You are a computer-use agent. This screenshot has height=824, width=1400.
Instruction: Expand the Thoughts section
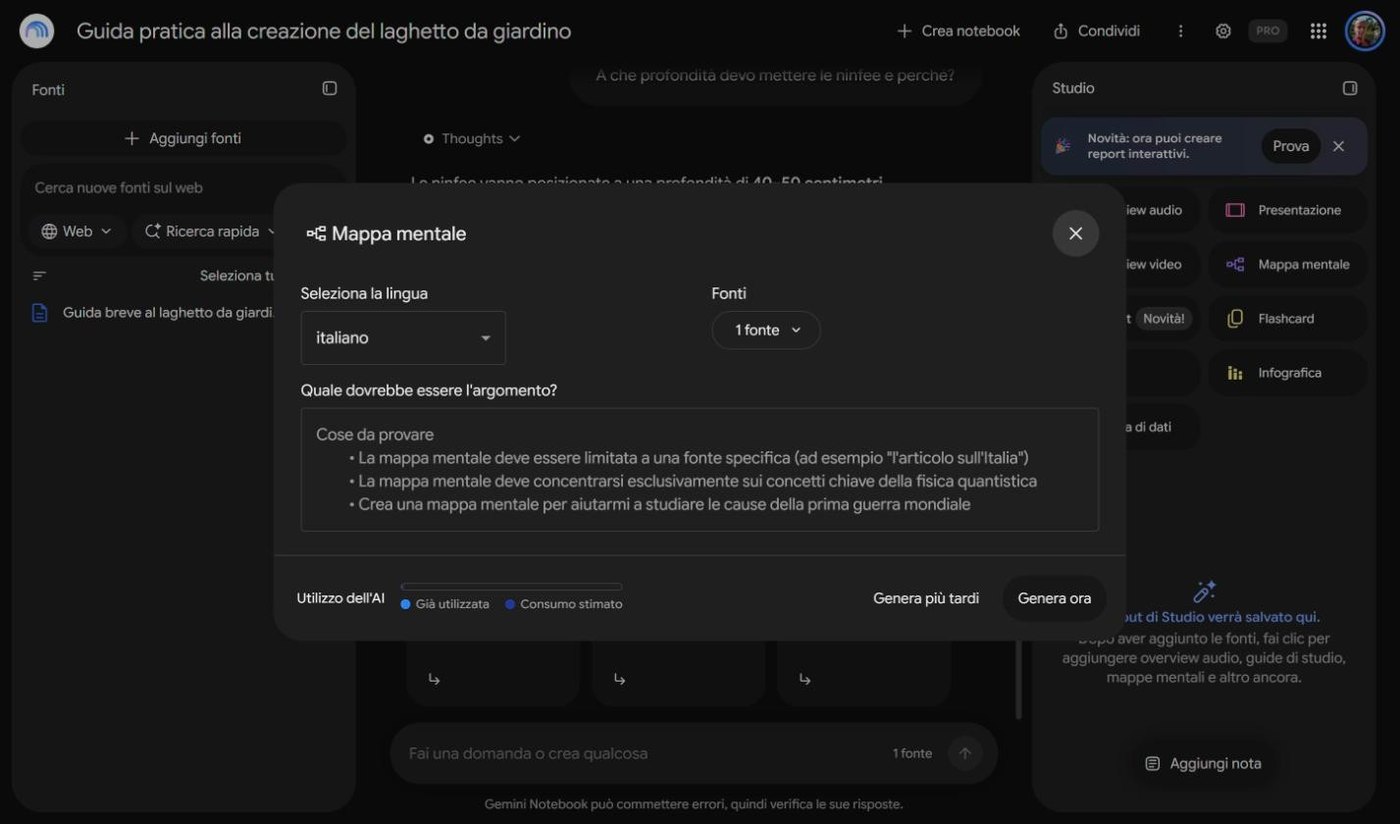pyautogui.click(x=471, y=139)
